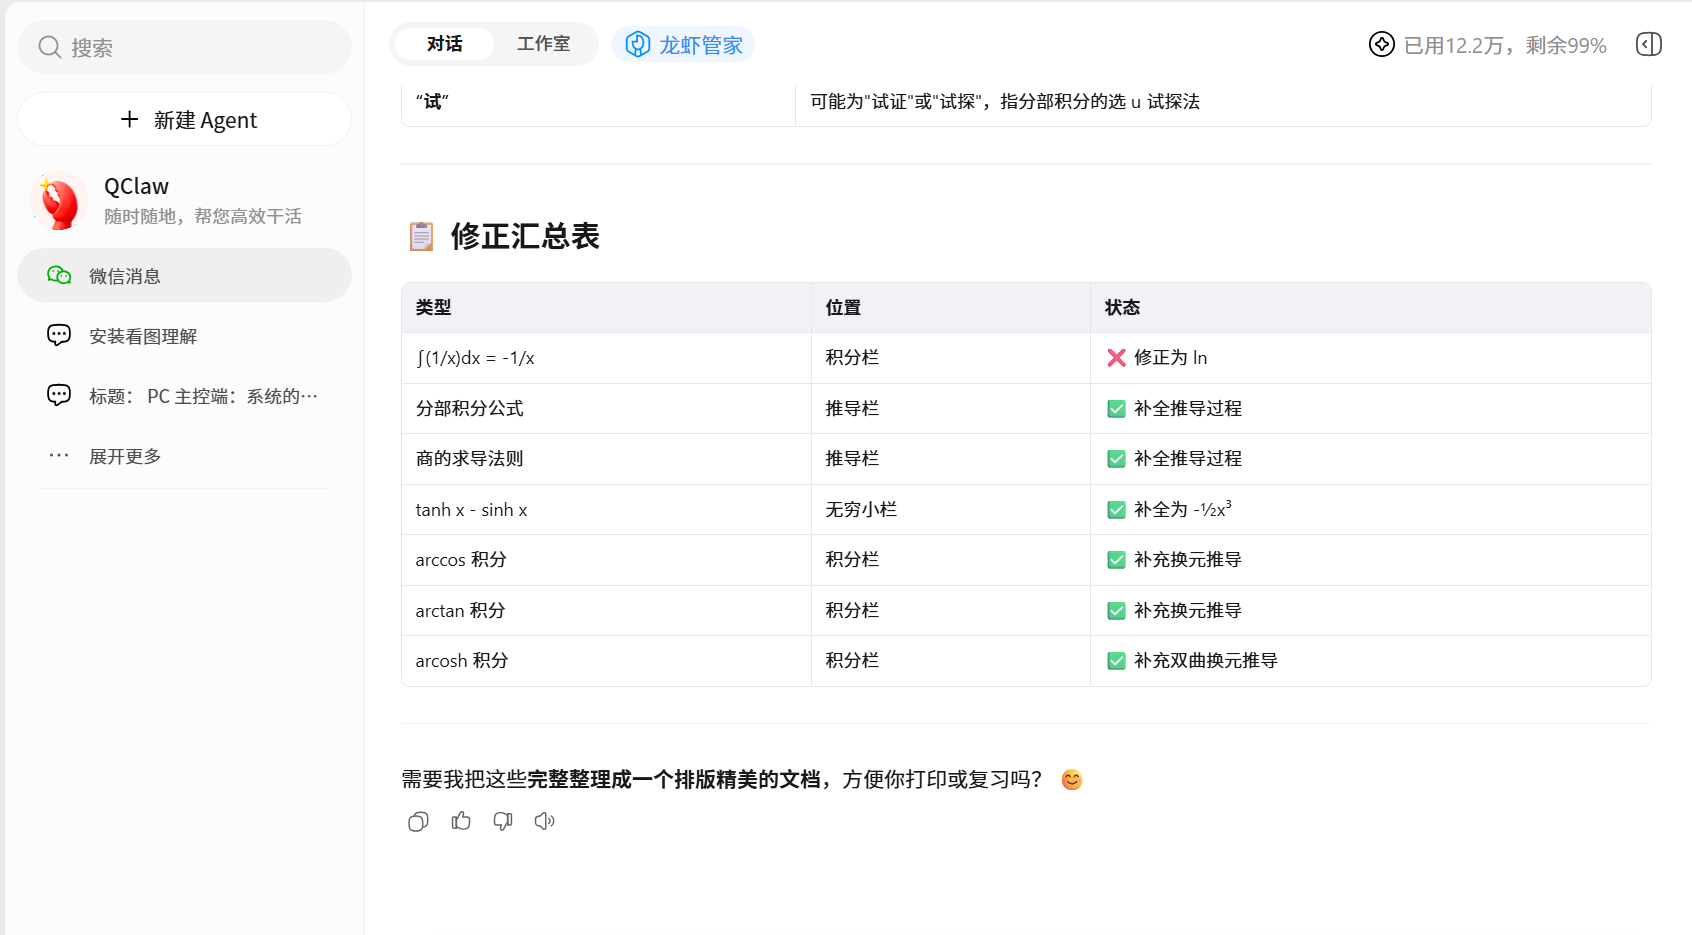The width and height of the screenshot is (1692, 935).
Task: Open the 微信消息 conversation
Action: (x=185, y=275)
